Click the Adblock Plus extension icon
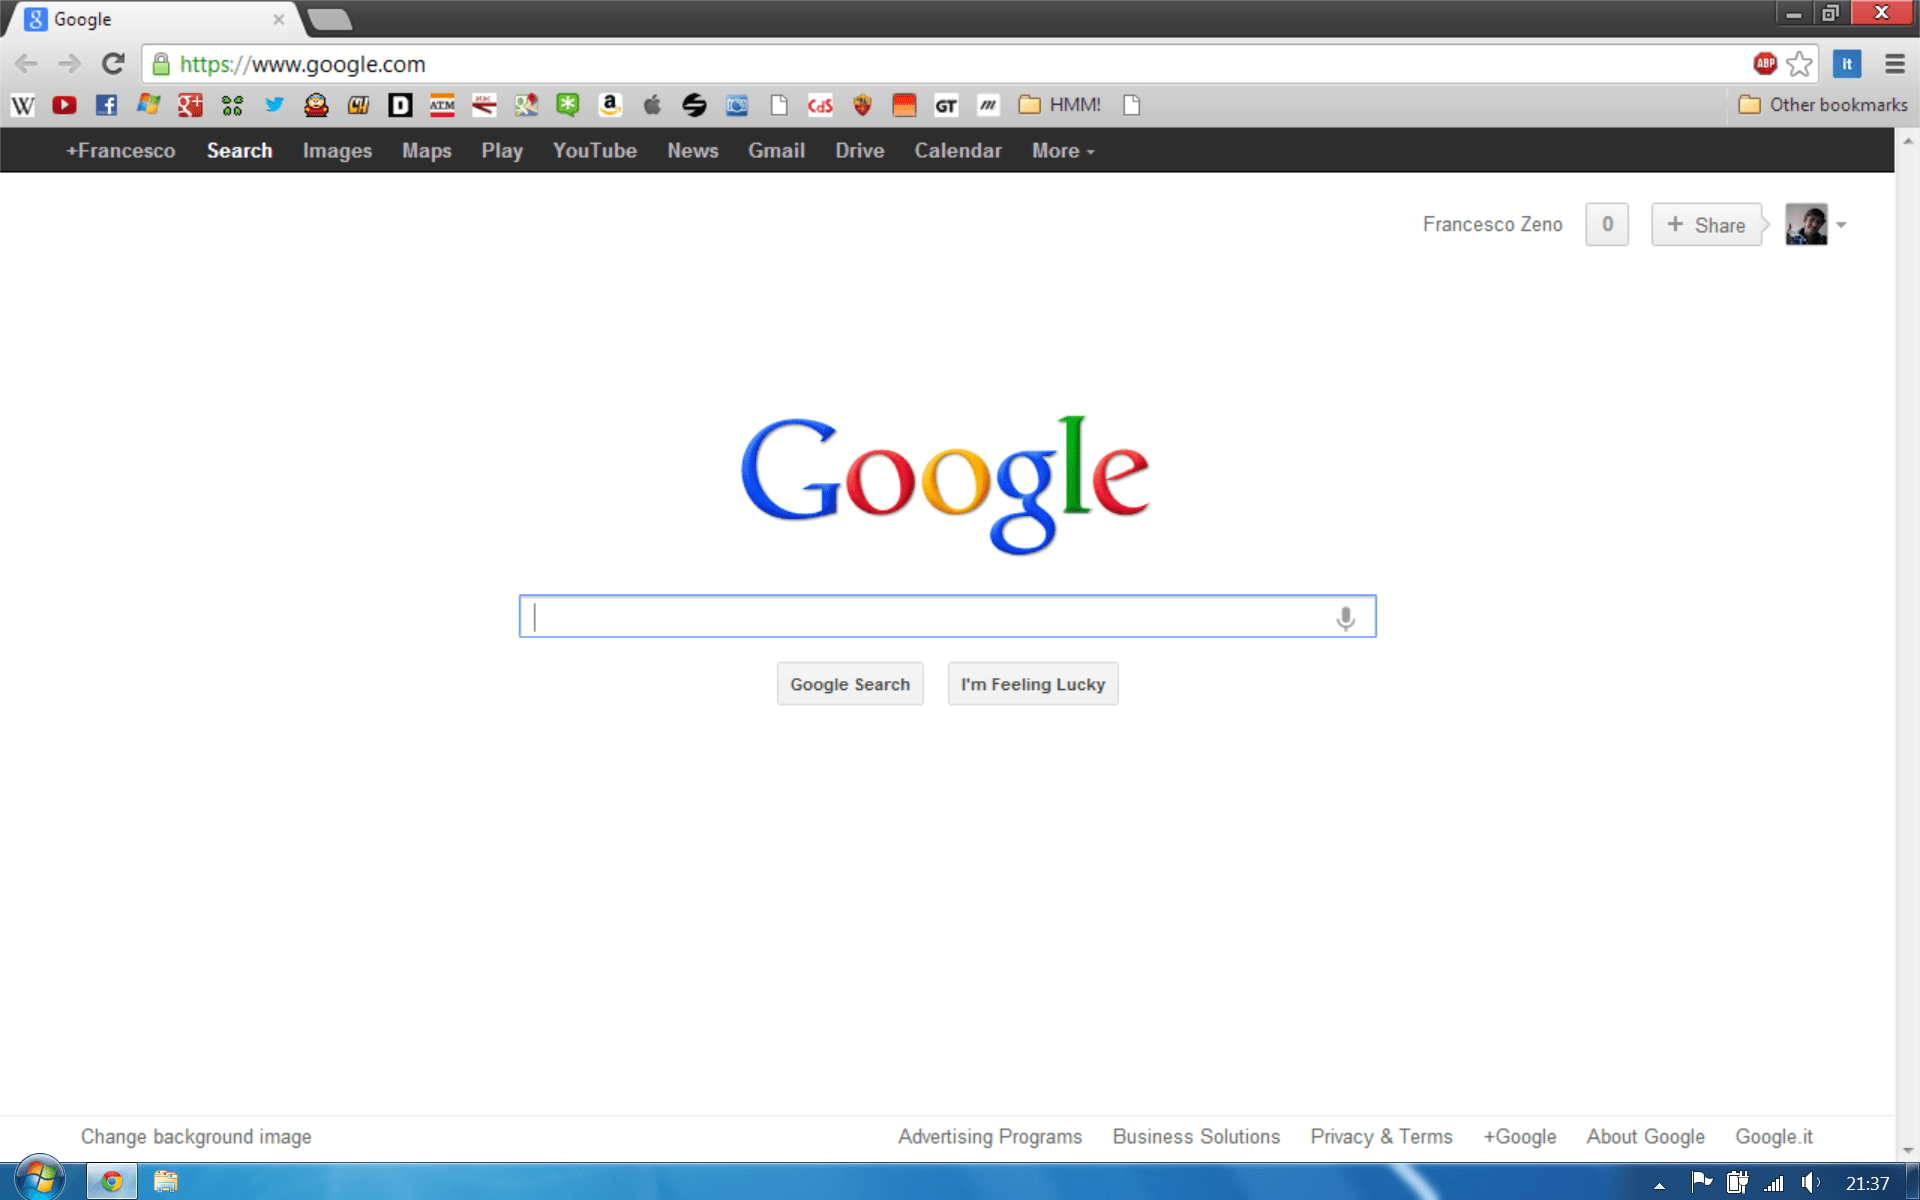Viewport: 1920px width, 1200px height. 1764,64
